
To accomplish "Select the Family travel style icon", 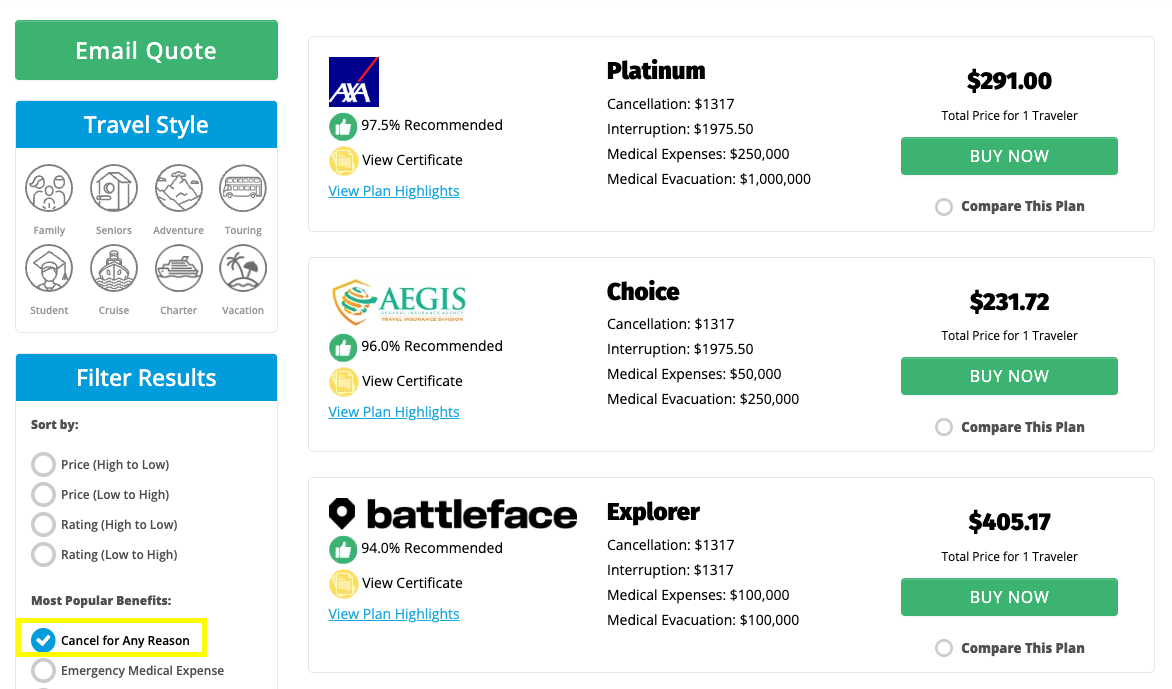I will click(x=49, y=189).
